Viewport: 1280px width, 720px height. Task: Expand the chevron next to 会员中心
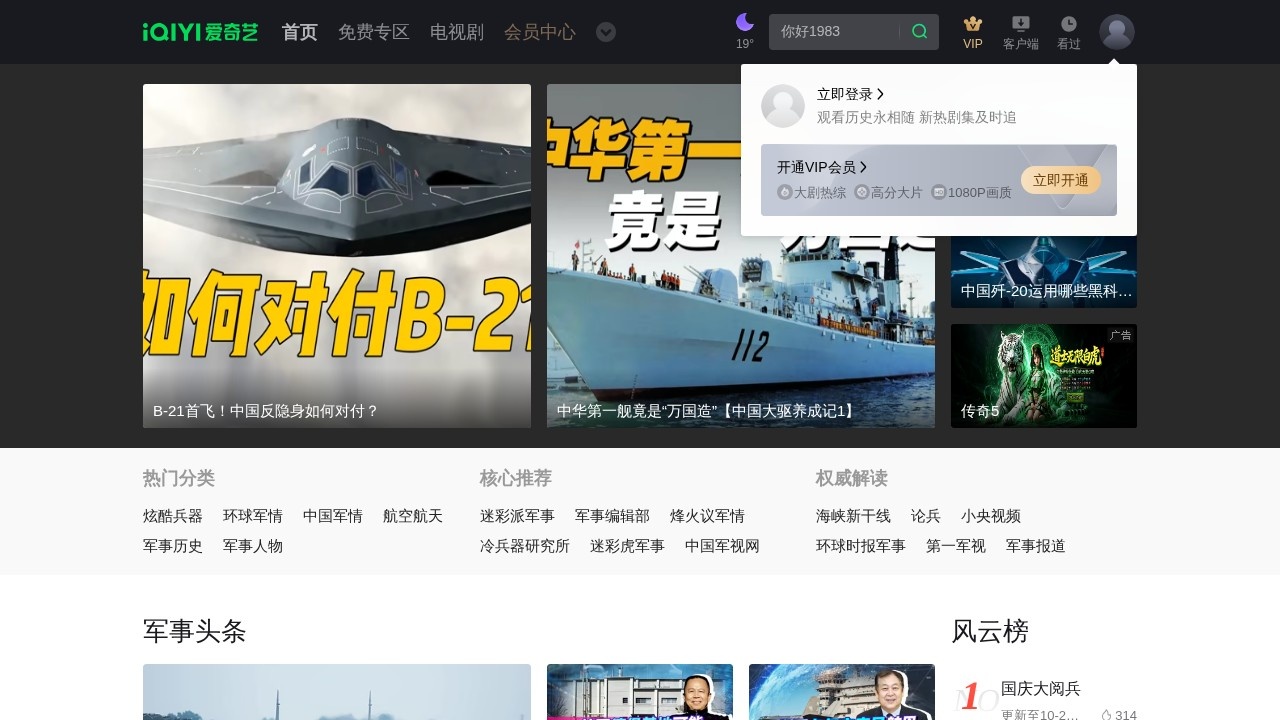[x=605, y=32]
